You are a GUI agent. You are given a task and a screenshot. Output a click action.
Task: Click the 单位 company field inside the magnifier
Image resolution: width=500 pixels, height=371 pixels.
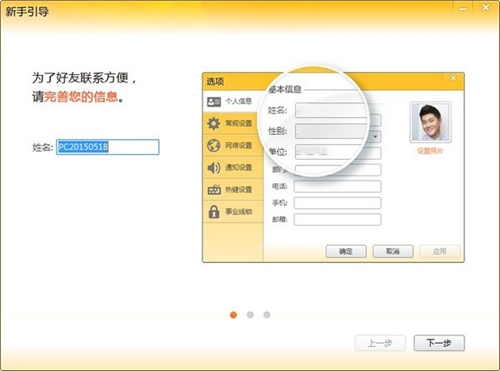click(328, 152)
